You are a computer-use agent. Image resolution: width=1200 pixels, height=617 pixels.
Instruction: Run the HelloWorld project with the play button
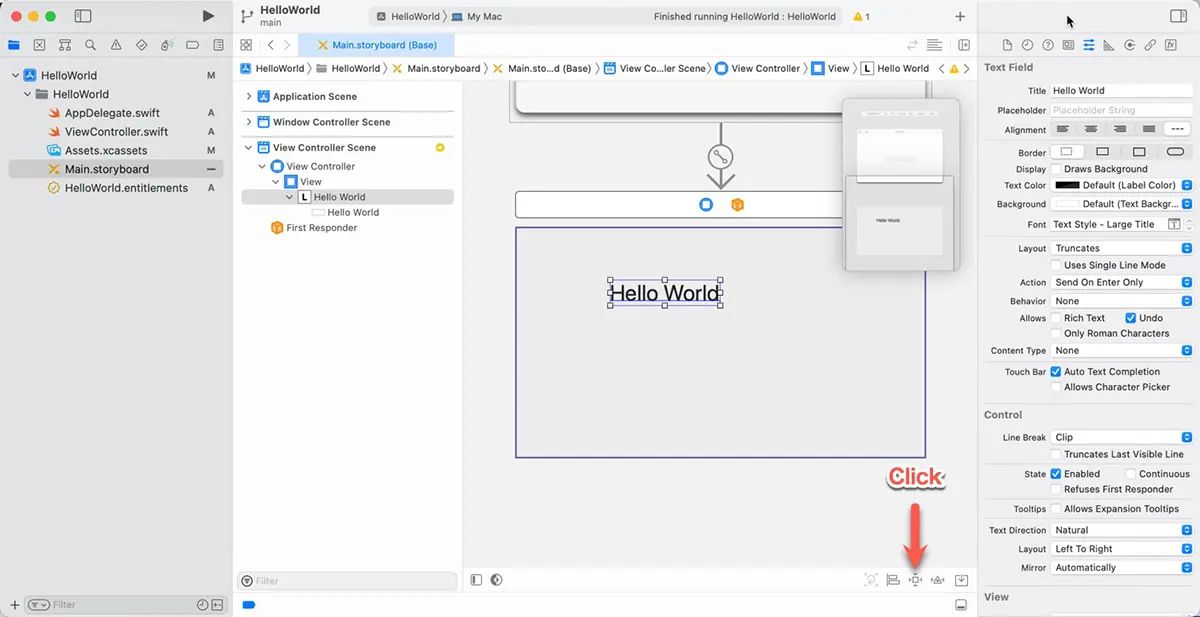(x=208, y=16)
